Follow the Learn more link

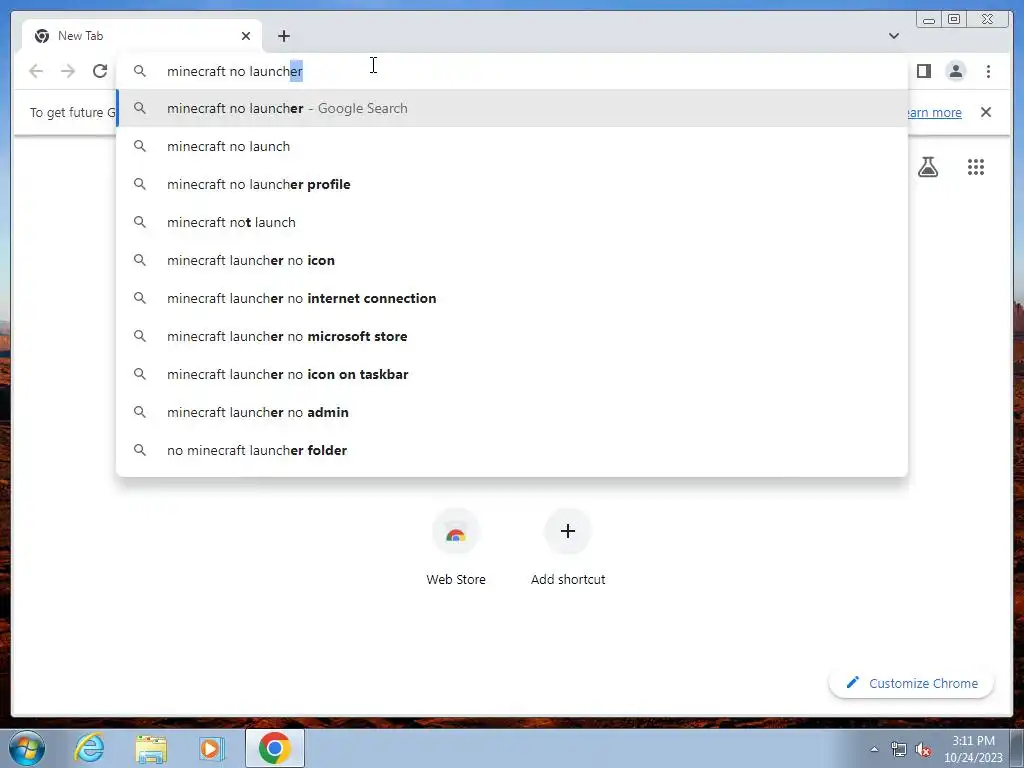934,112
